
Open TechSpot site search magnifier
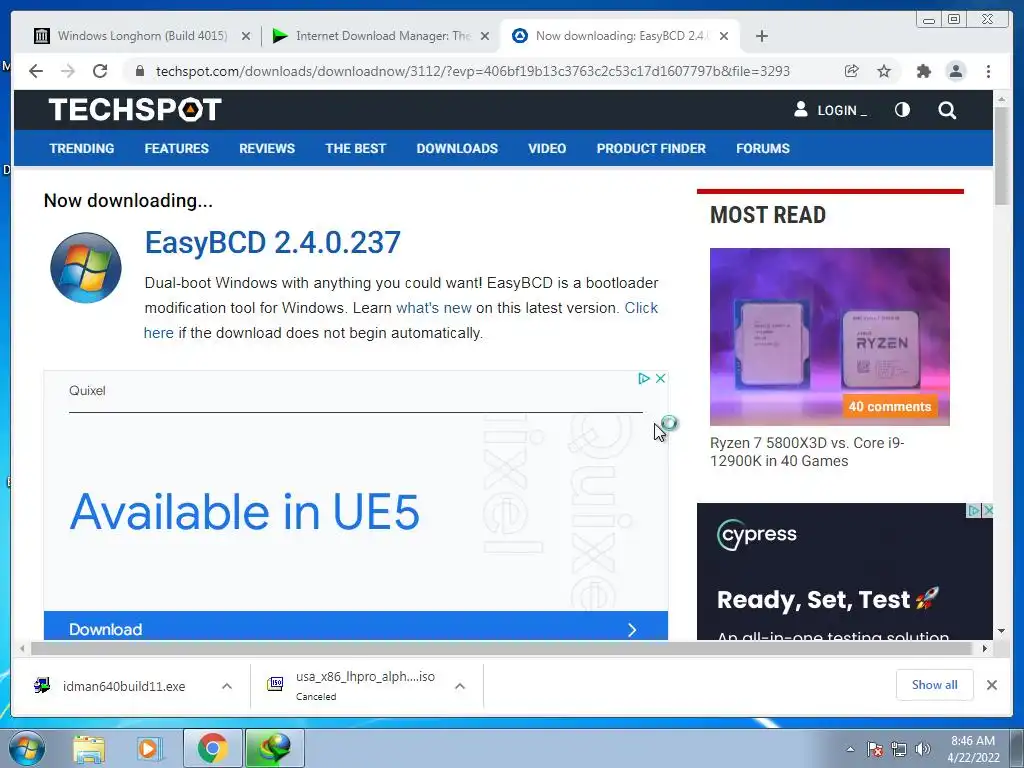coord(947,110)
